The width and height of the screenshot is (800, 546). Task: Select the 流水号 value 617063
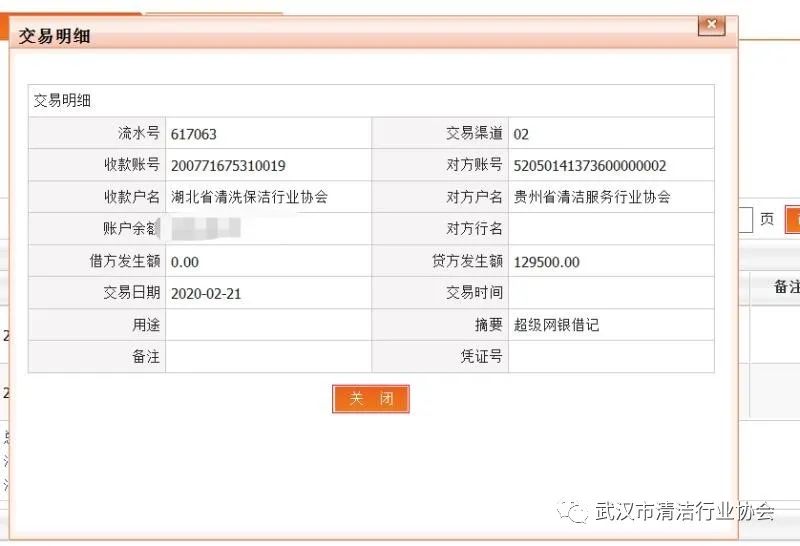194,134
